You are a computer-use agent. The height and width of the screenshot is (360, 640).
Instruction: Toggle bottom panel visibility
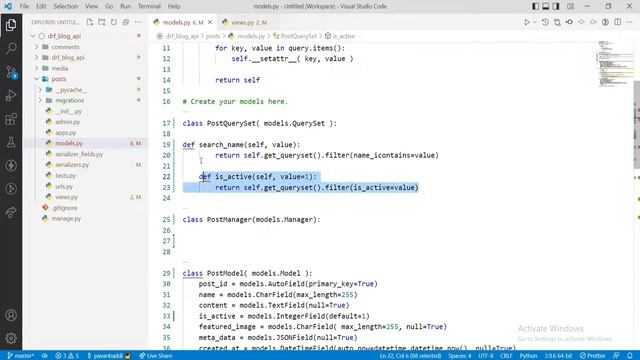[x=546, y=6]
